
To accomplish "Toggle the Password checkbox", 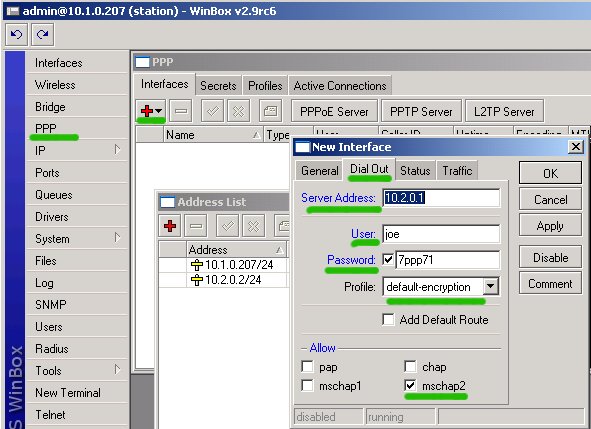I will 388,259.
